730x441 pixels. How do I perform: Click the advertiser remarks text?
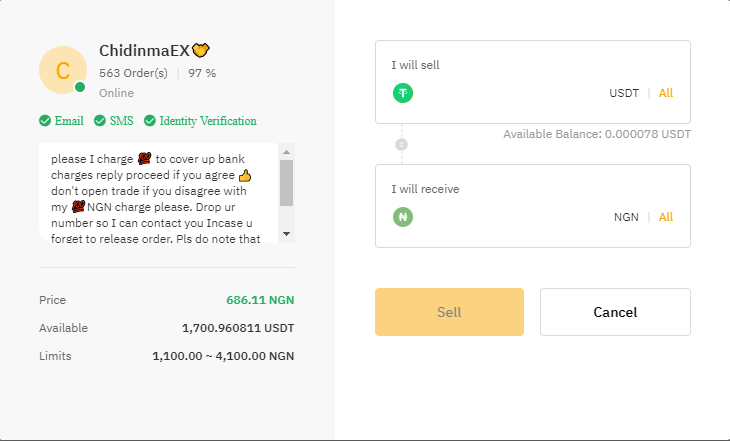[x=155, y=192]
